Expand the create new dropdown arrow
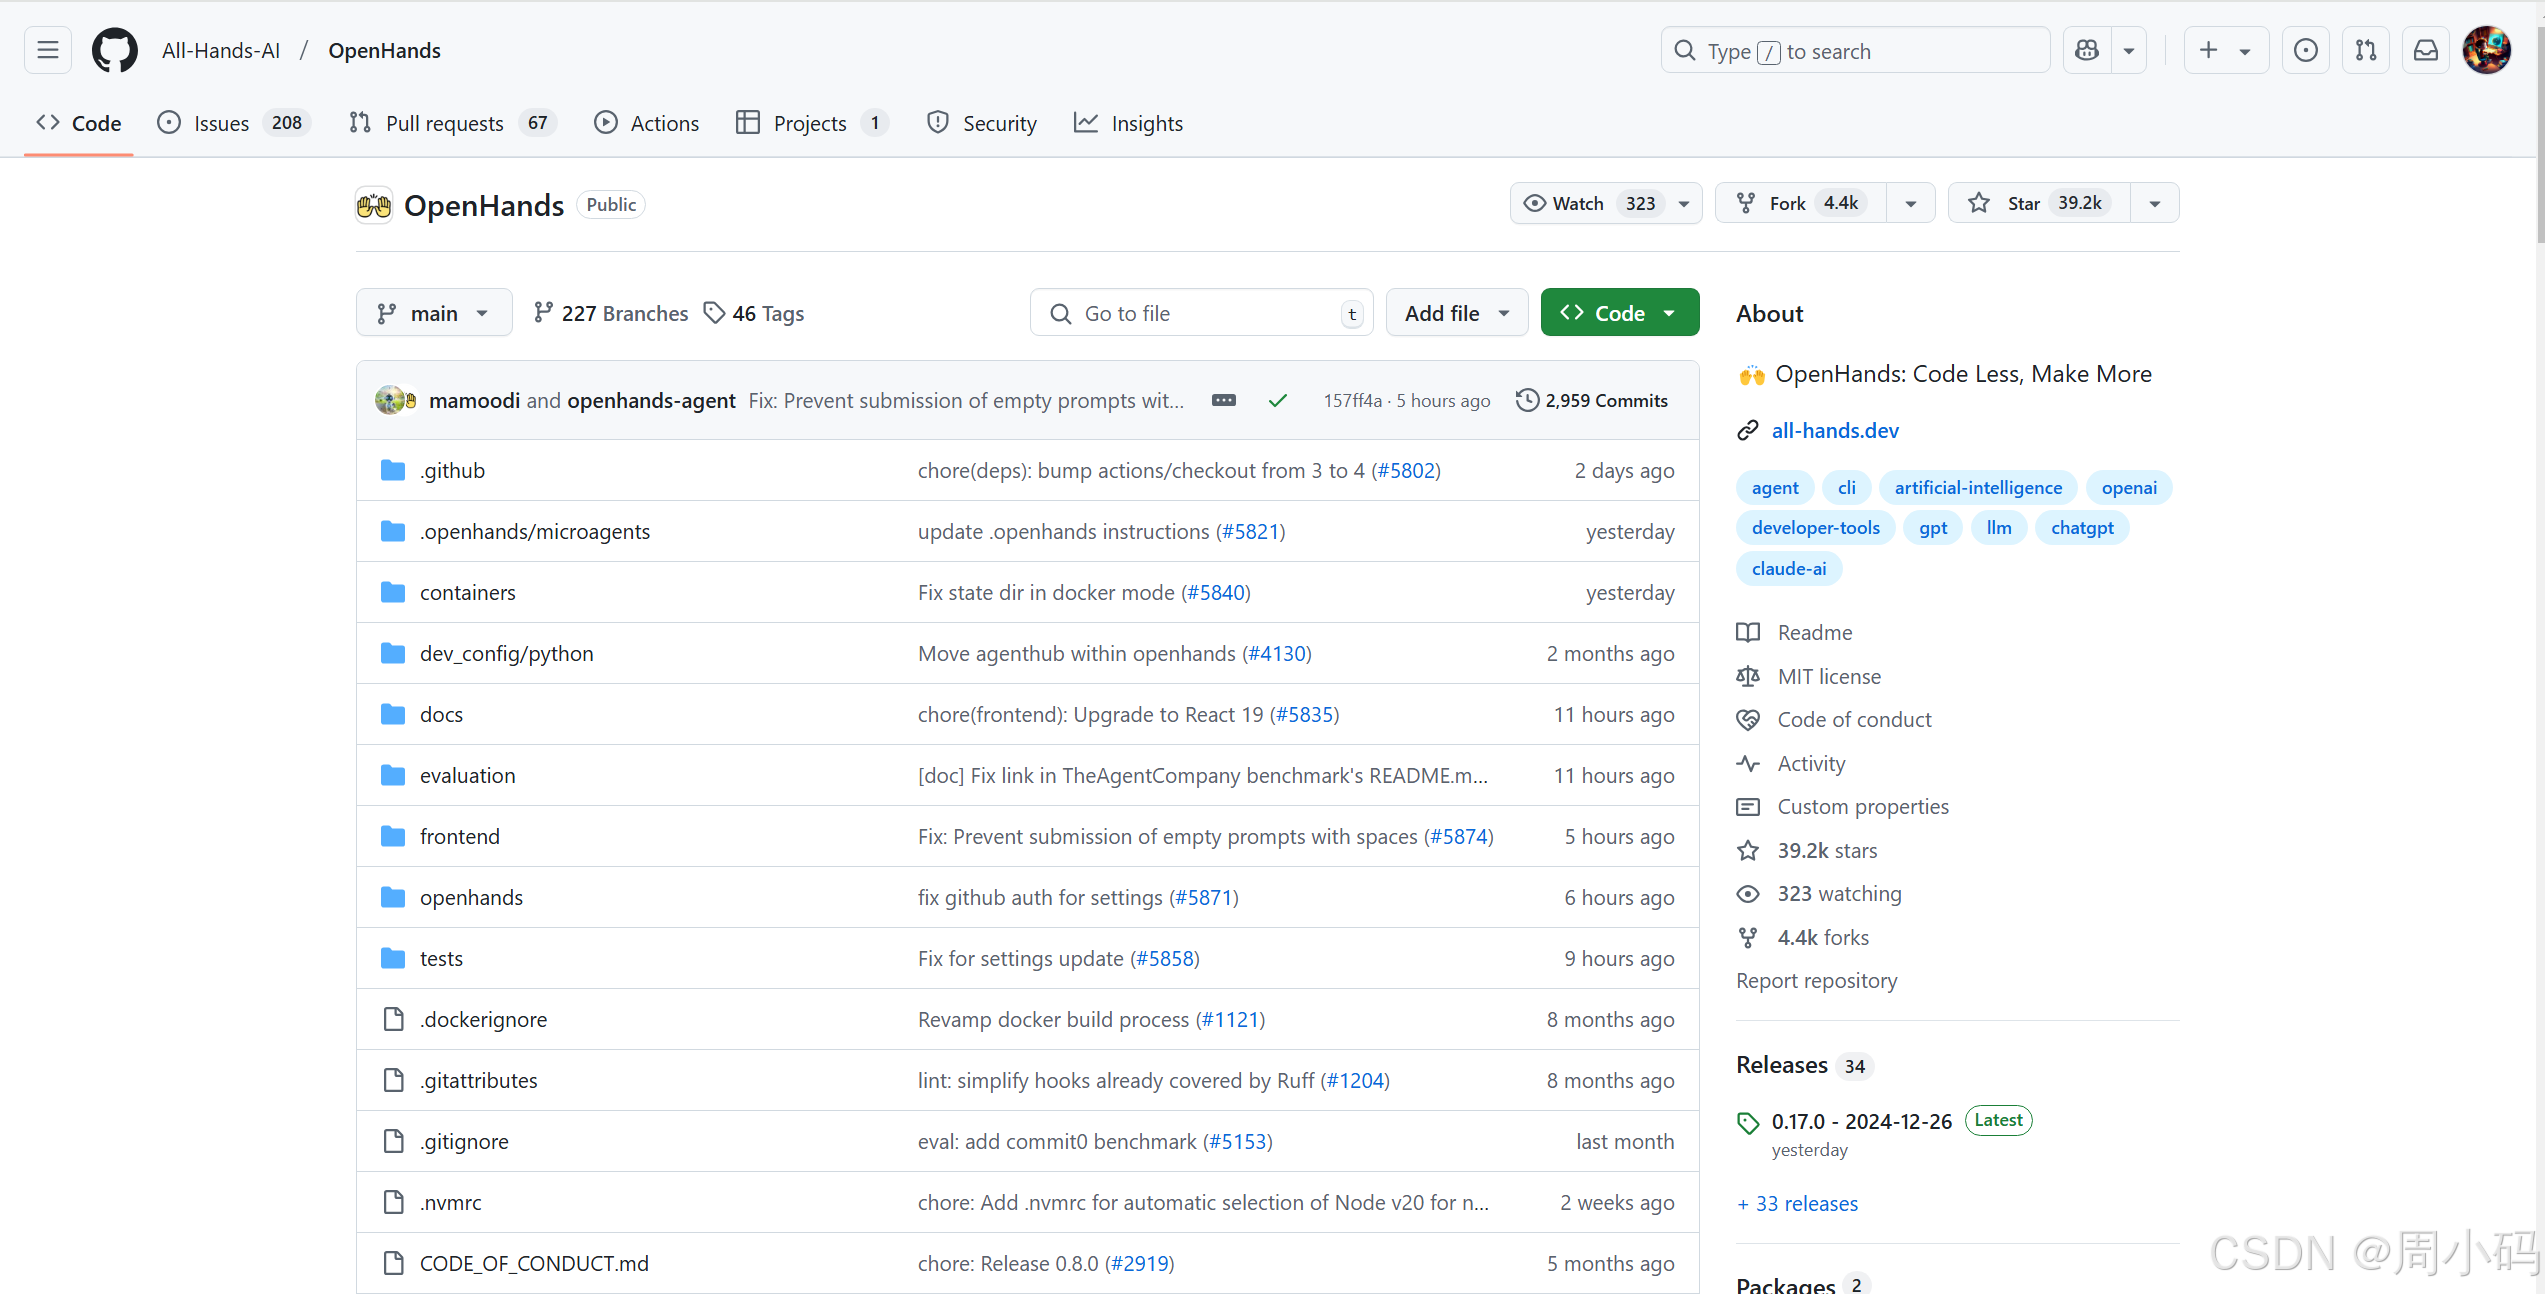Viewport: 2545px width, 1294px height. point(2245,50)
